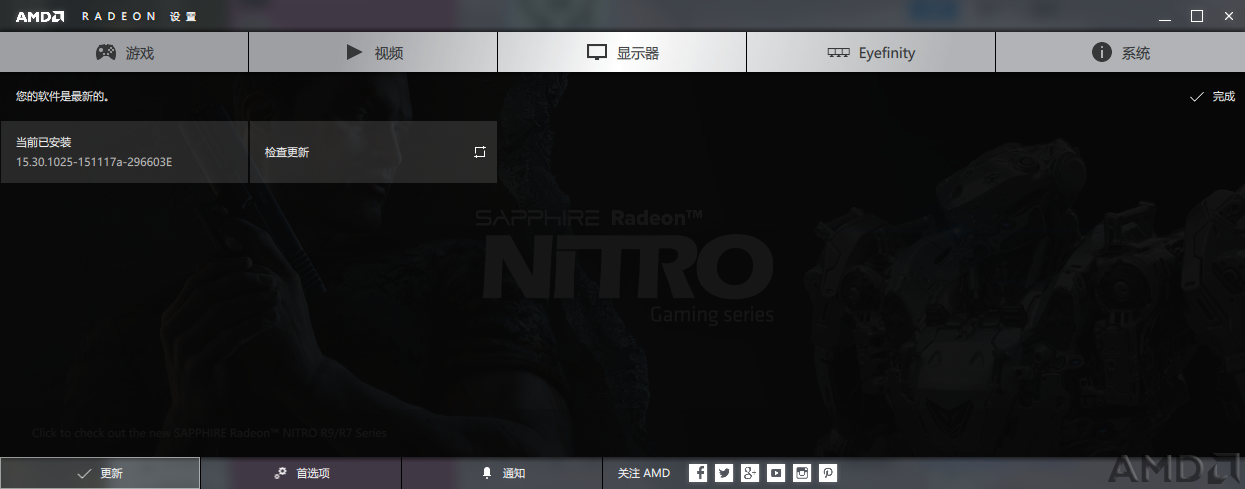
Task: Click the monitor icon on 显示器 tab
Action: point(597,53)
